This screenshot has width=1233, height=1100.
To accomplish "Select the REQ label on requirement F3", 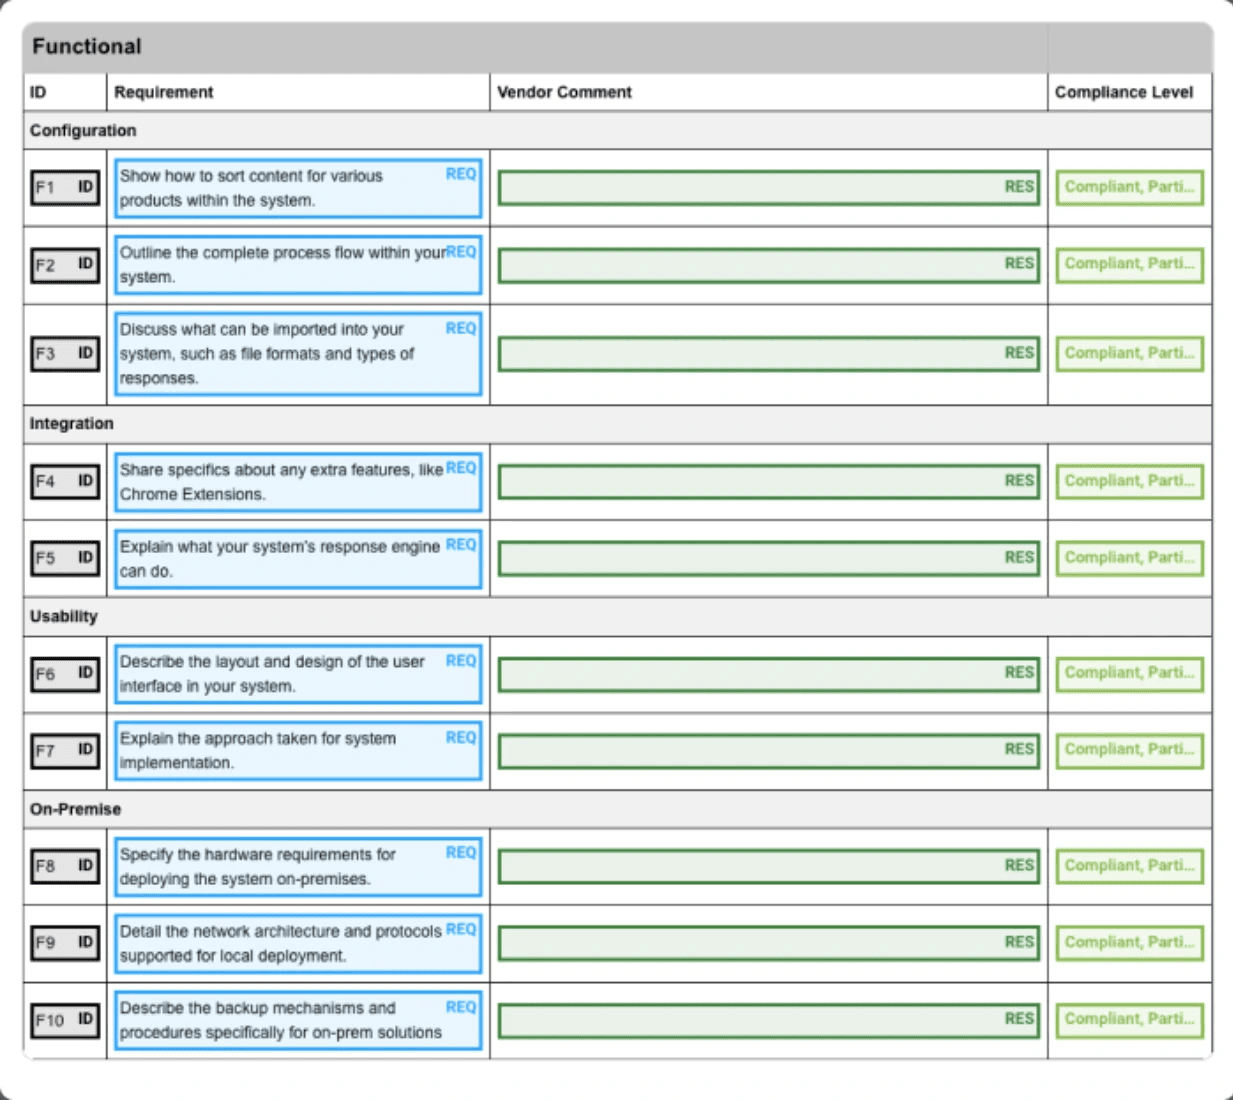I will coord(462,327).
